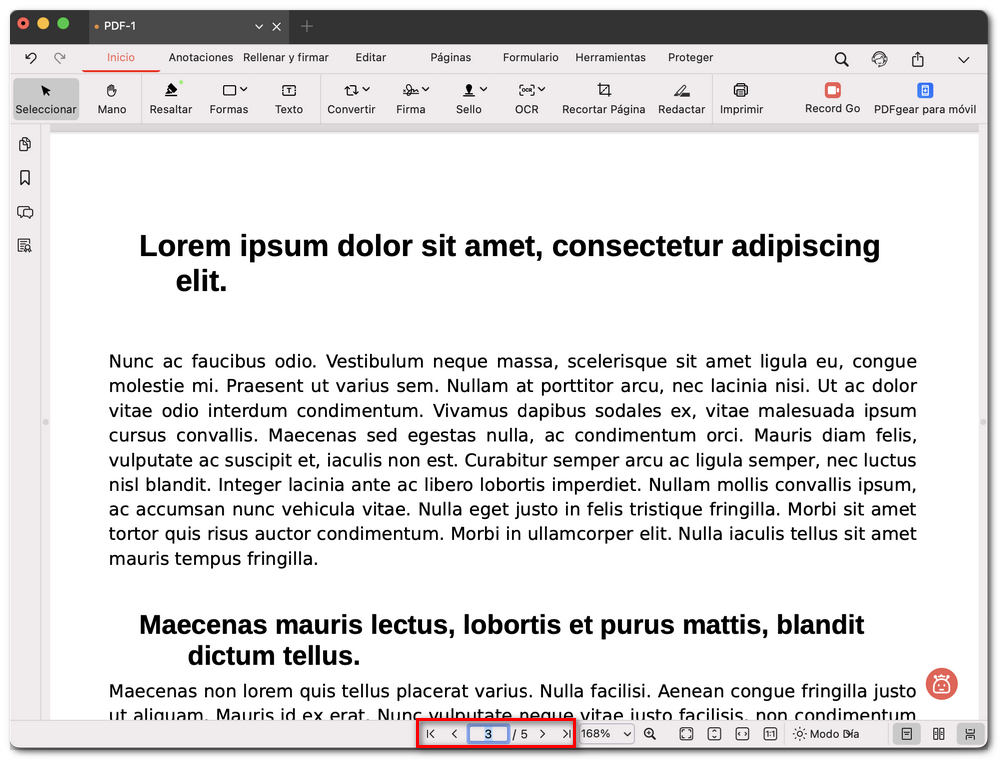Open the zoom percentage dropdown
The height and width of the screenshot is (761, 999).
[x=604, y=733]
